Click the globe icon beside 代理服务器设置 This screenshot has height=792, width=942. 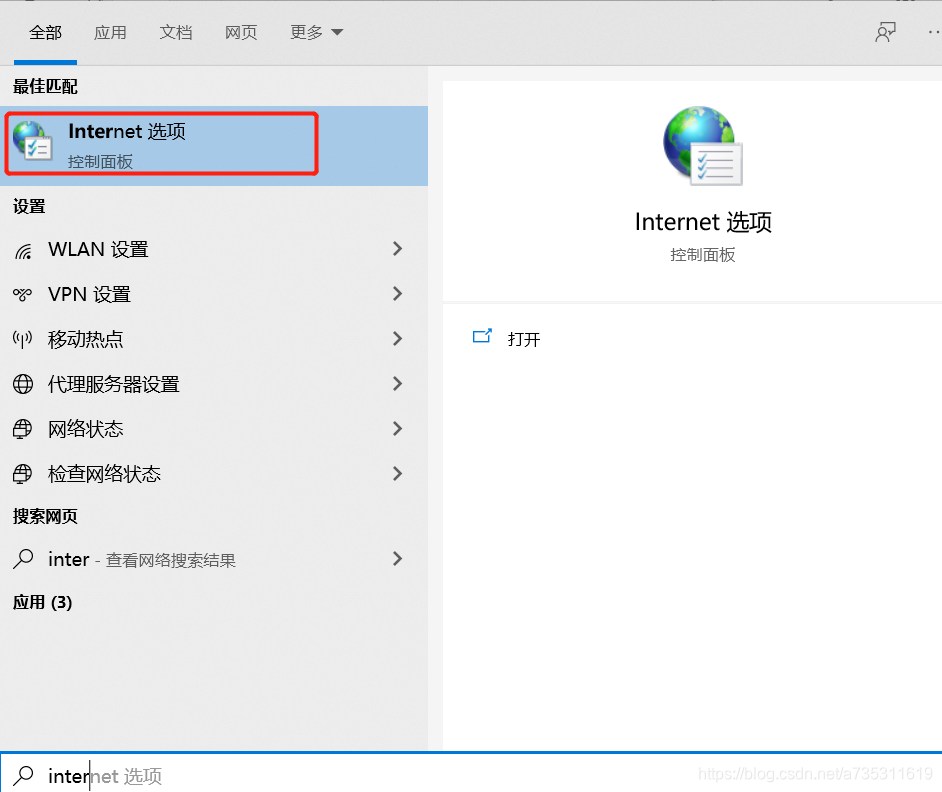click(x=23, y=384)
